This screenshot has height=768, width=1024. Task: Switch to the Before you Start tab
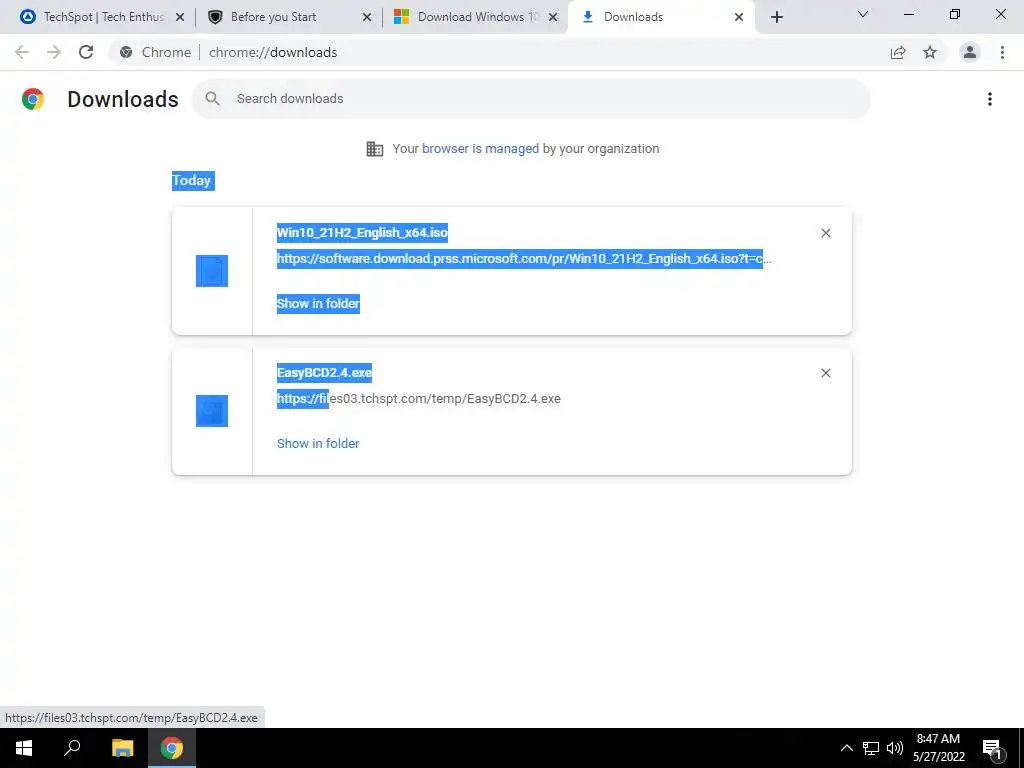pyautogui.click(x=287, y=17)
